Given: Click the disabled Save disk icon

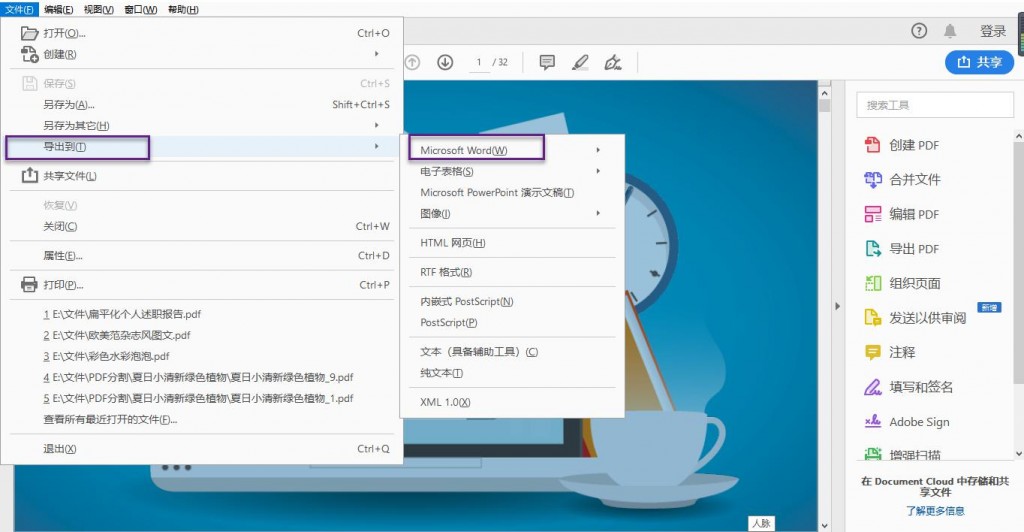Looking at the screenshot, I should click(x=29, y=84).
